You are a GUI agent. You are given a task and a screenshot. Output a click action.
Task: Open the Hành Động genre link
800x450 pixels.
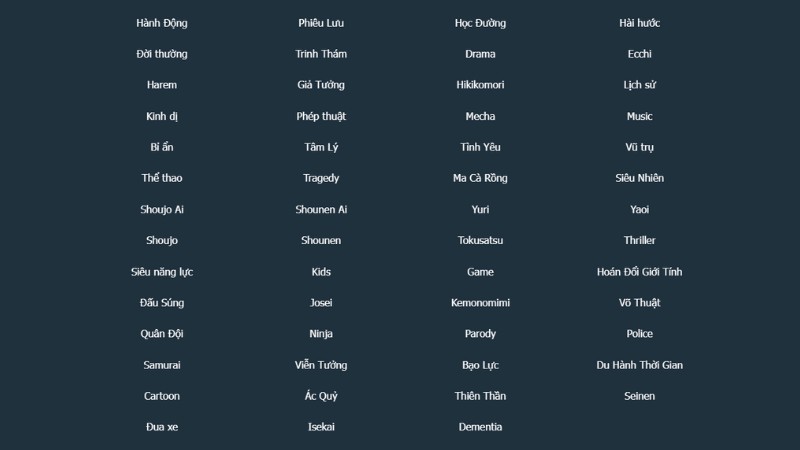click(x=162, y=23)
